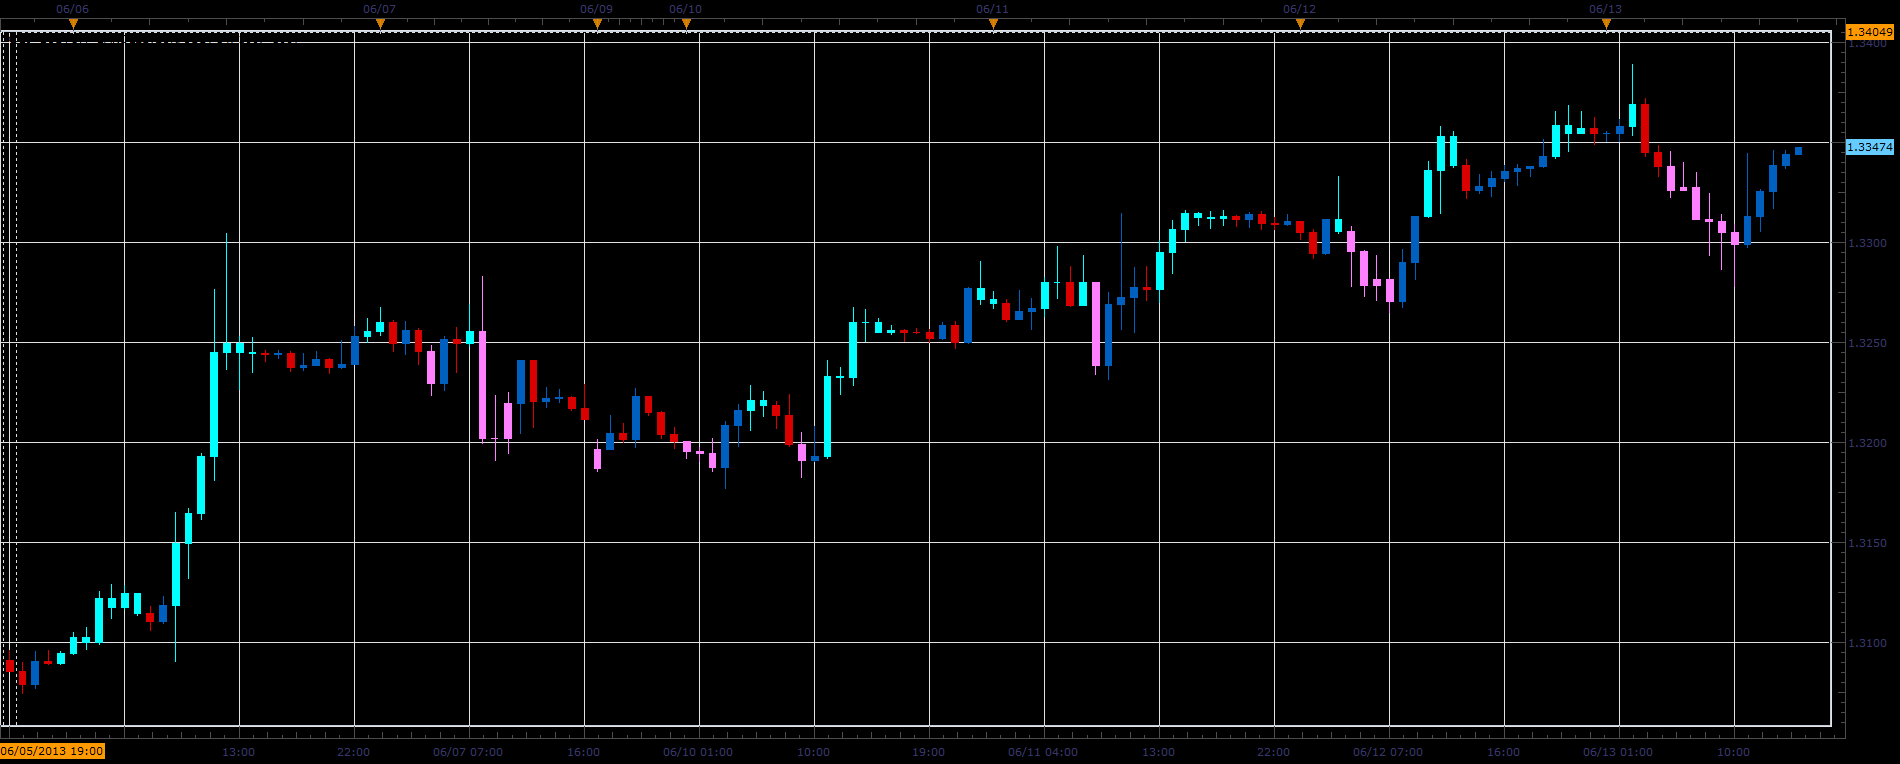1900x764 pixels.
Task: Click the 1.3100 price axis label
Action: pos(1867,643)
